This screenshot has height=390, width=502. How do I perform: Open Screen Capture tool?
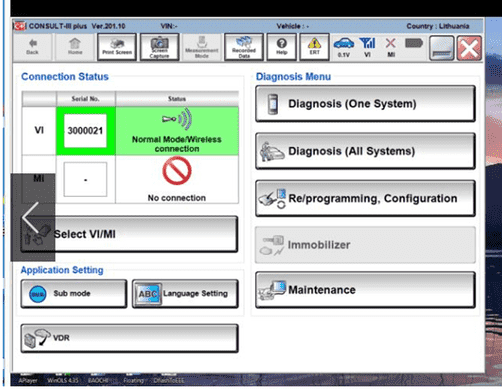160,47
